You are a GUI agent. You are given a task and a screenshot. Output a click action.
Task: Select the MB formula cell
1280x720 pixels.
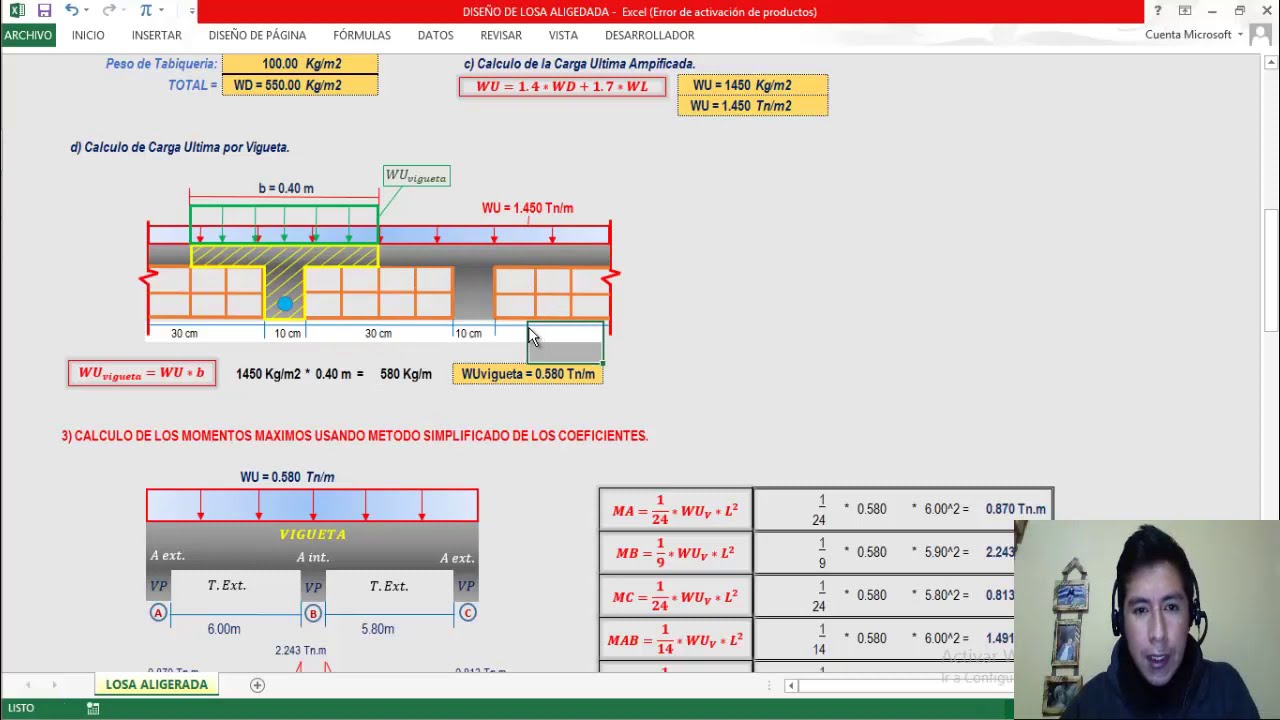(x=676, y=552)
